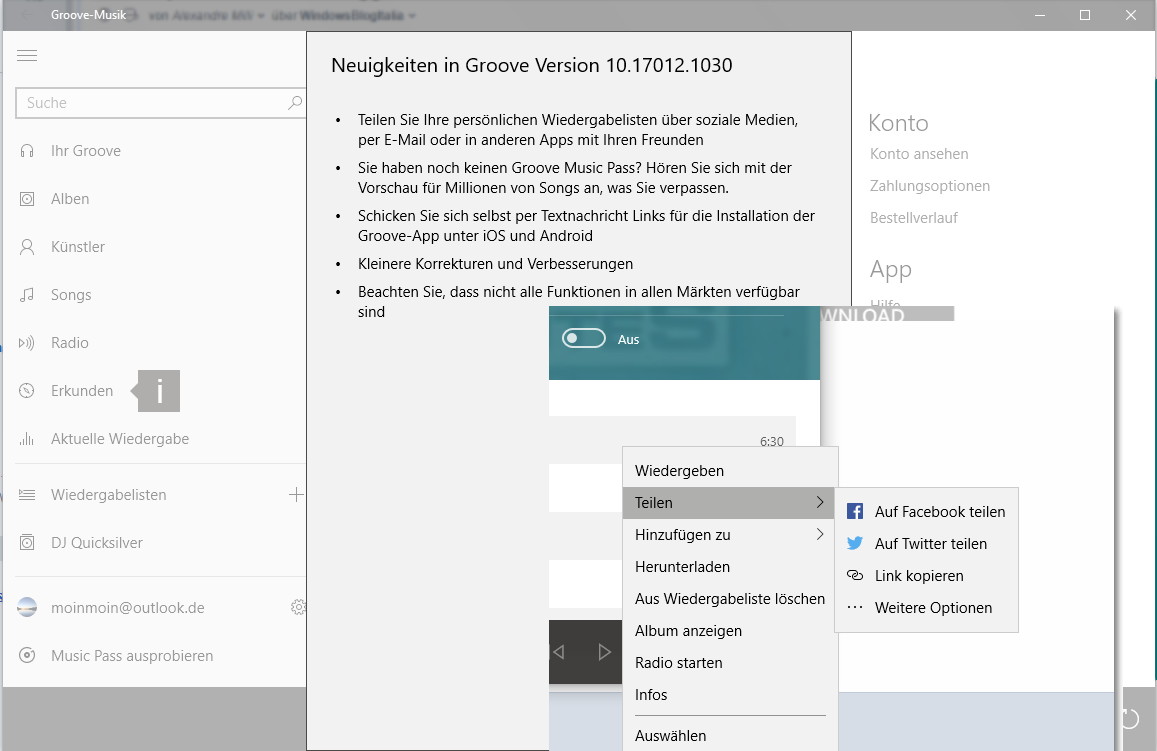The height and width of the screenshot is (751, 1157).
Task: Select Auf Twitter teilen
Action: (x=927, y=544)
